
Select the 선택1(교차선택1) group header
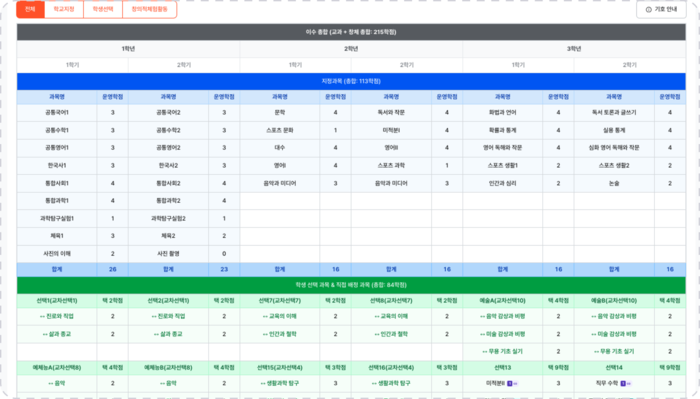click(x=57, y=301)
